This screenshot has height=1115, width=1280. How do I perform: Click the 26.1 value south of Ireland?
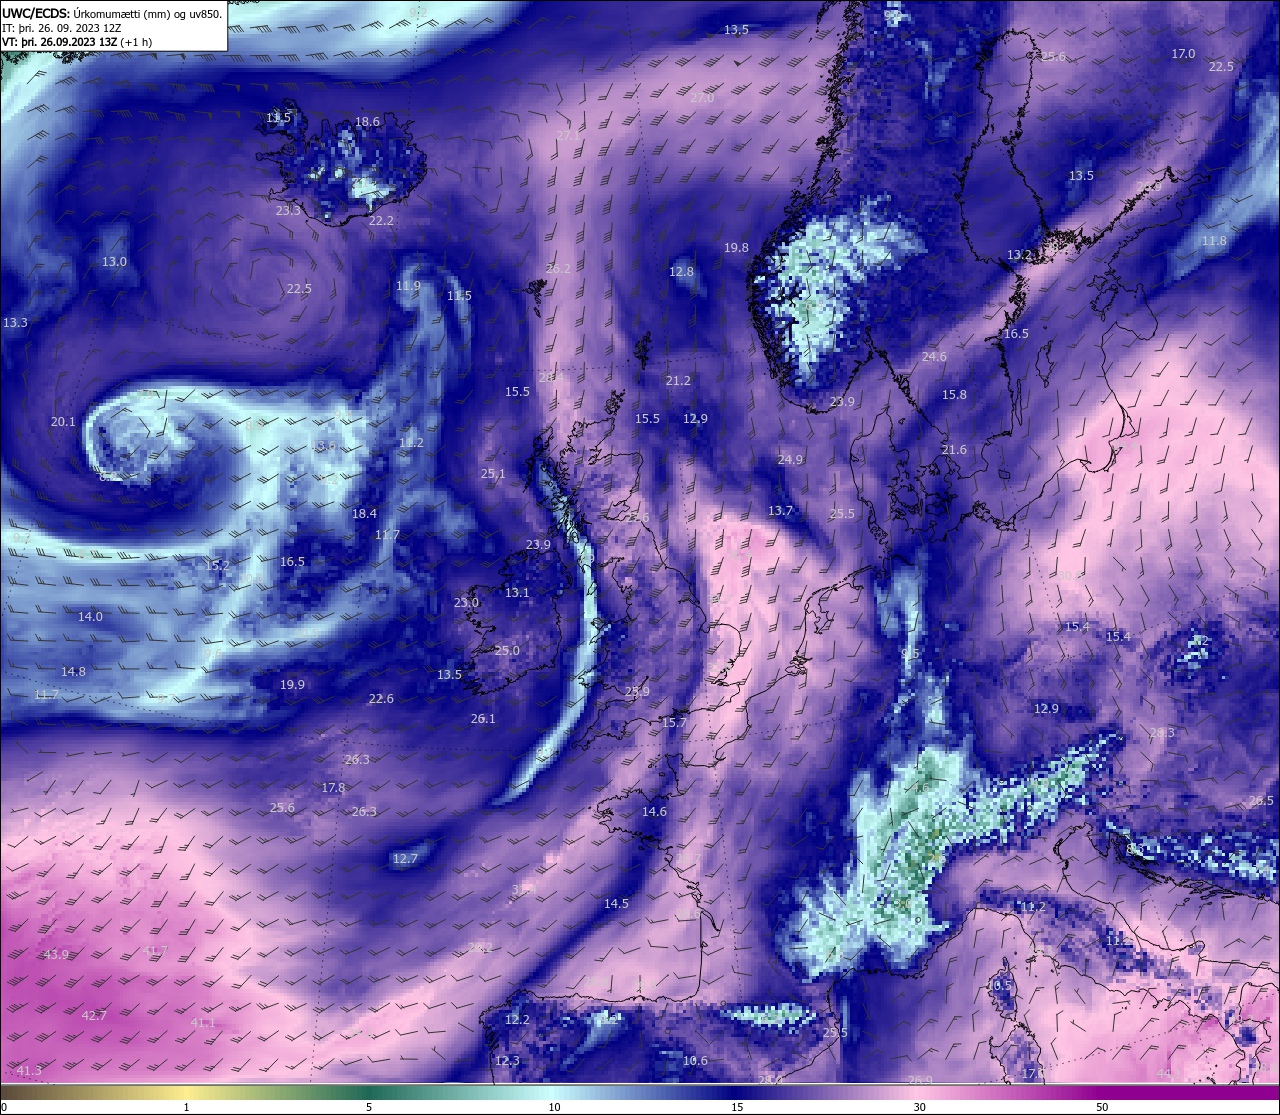coord(483,718)
